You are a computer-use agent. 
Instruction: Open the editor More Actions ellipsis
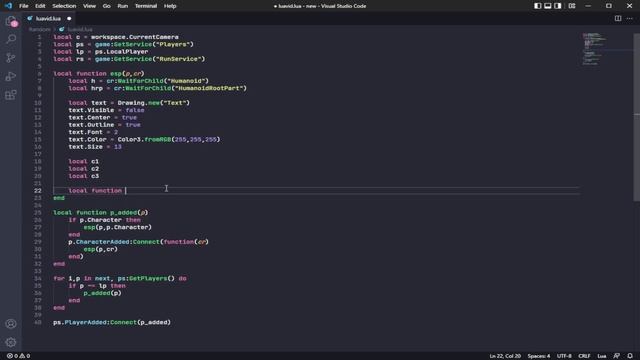(x=629, y=18)
